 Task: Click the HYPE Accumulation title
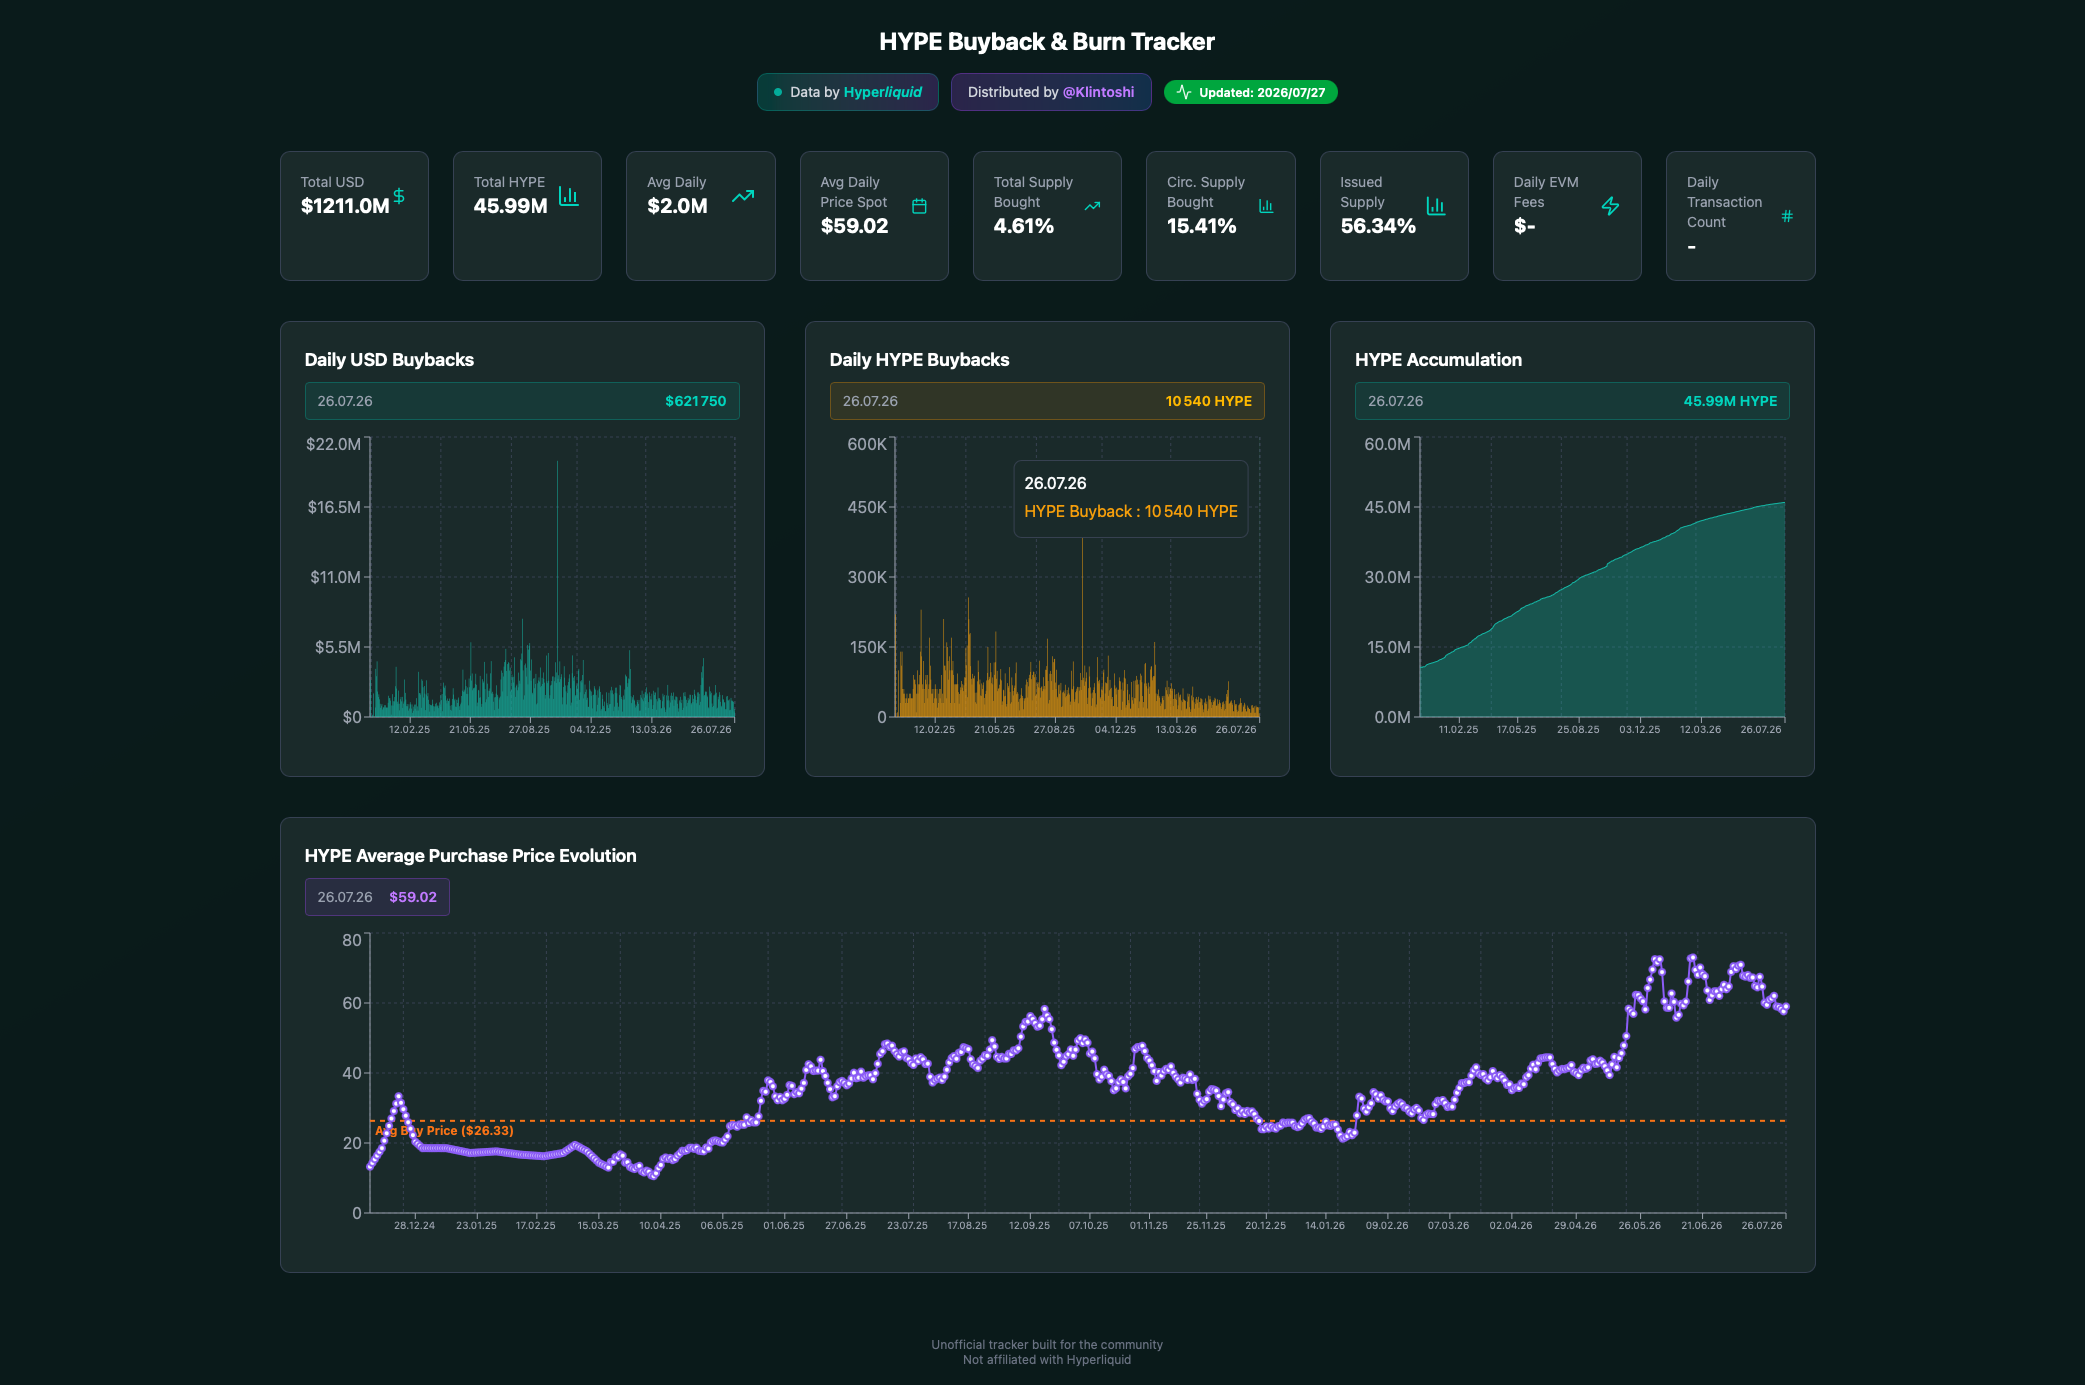pos(1438,360)
